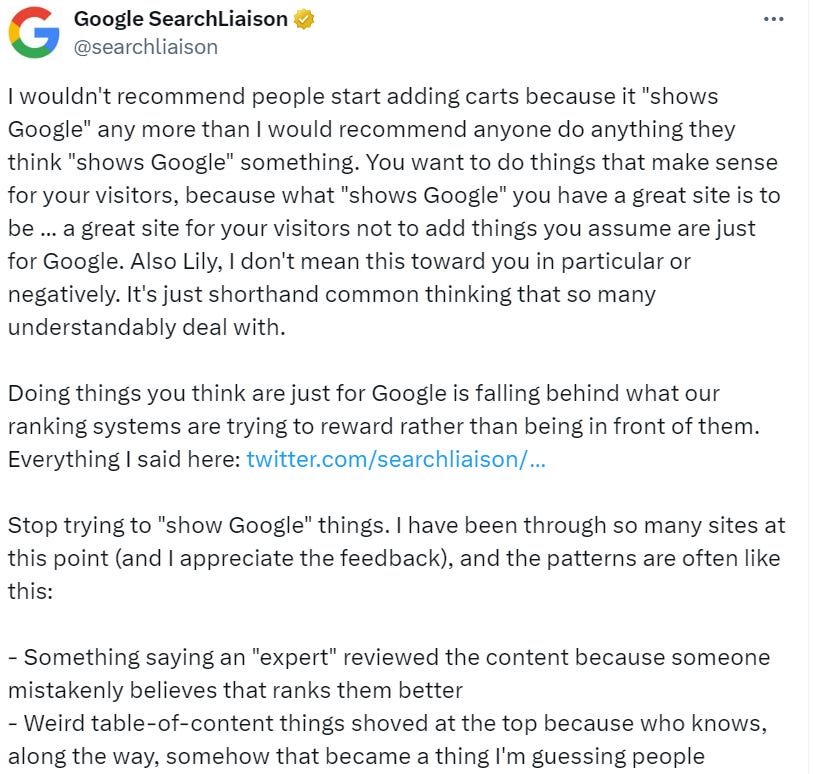Open the @searchliaison handle profile
Screen dimensions: 813x774
tap(146, 46)
